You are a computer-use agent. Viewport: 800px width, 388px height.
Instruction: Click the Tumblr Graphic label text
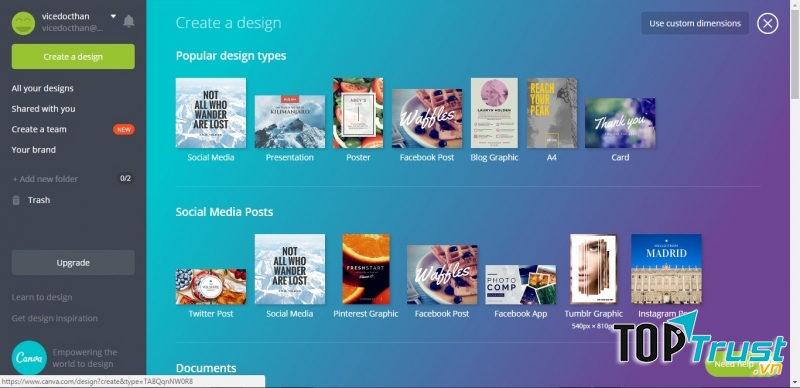pyautogui.click(x=593, y=313)
